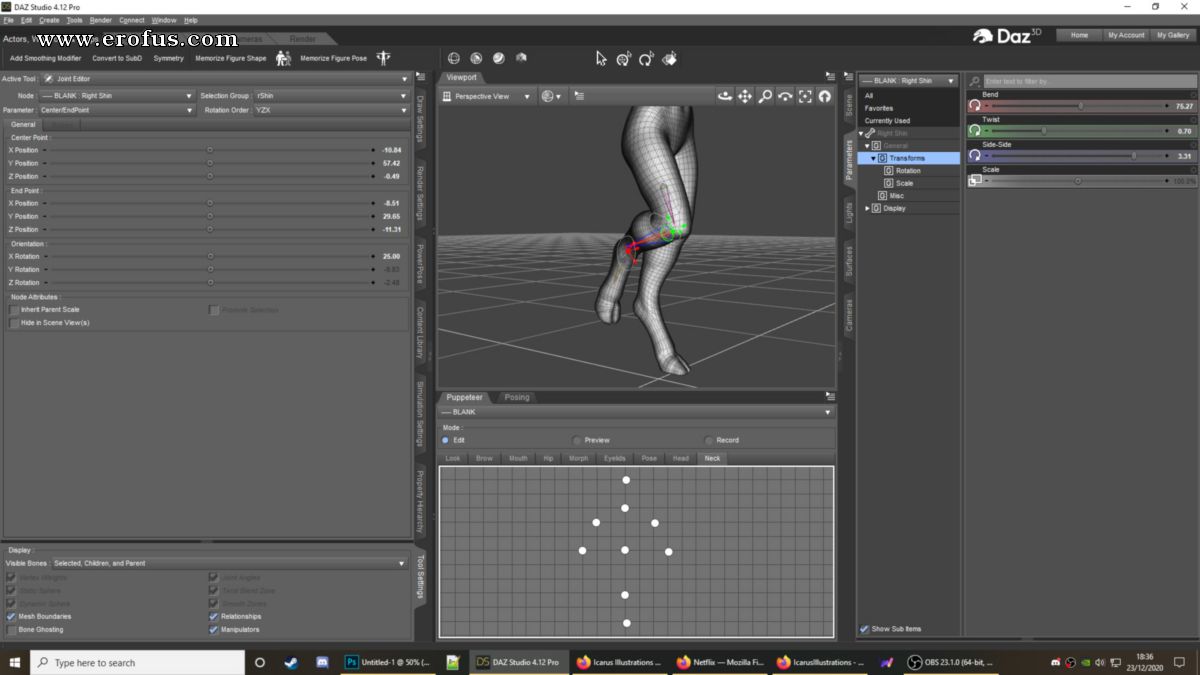Click the frame selection icon in viewport
Image resolution: width=1200 pixels, height=675 pixels.
[805, 96]
